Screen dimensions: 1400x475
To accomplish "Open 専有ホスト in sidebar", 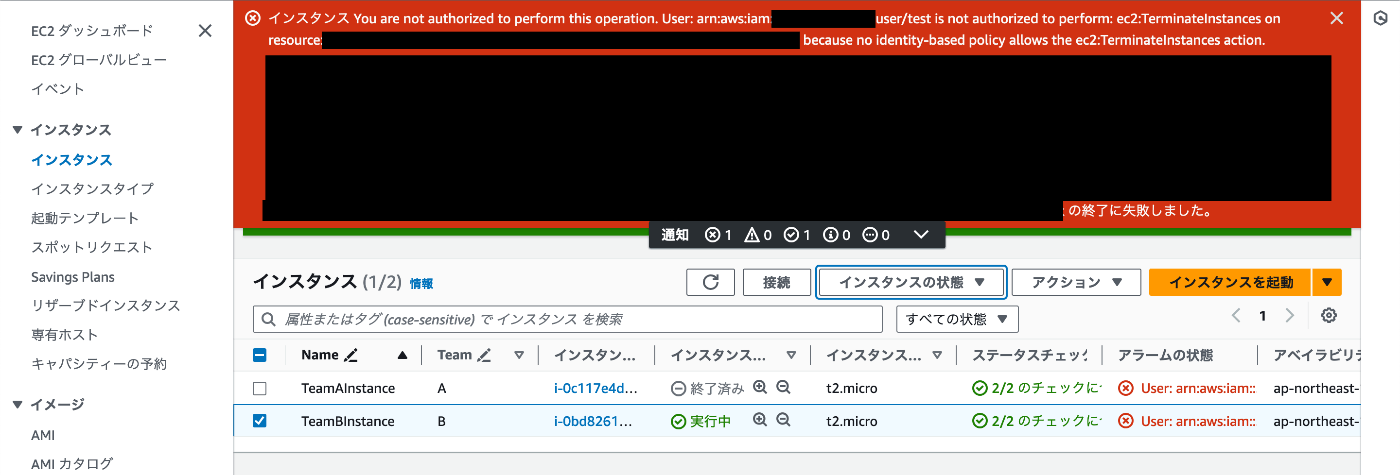I will pos(65,335).
